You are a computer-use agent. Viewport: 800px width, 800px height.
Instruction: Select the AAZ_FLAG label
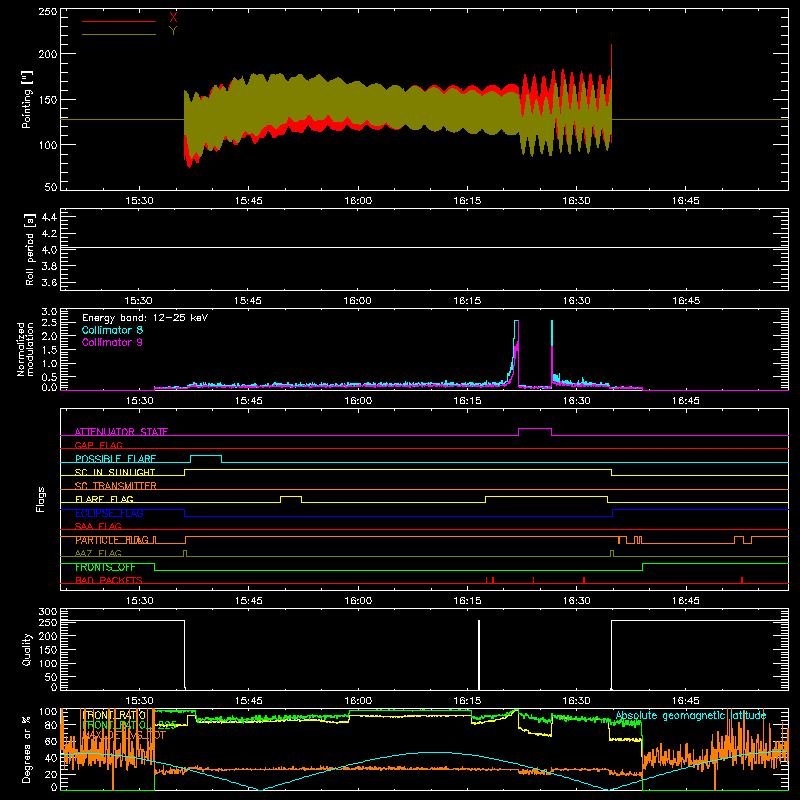pos(98,553)
